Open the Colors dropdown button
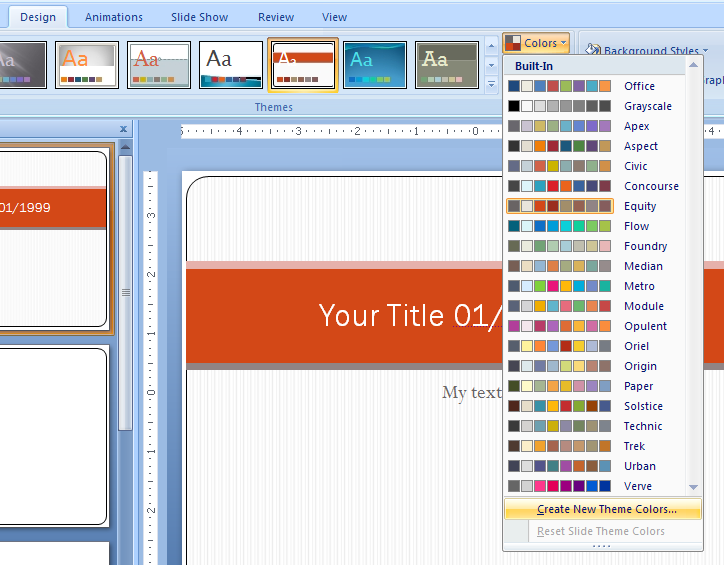This screenshot has width=724, height=565. pyautogui.click(x=537, y=43)
